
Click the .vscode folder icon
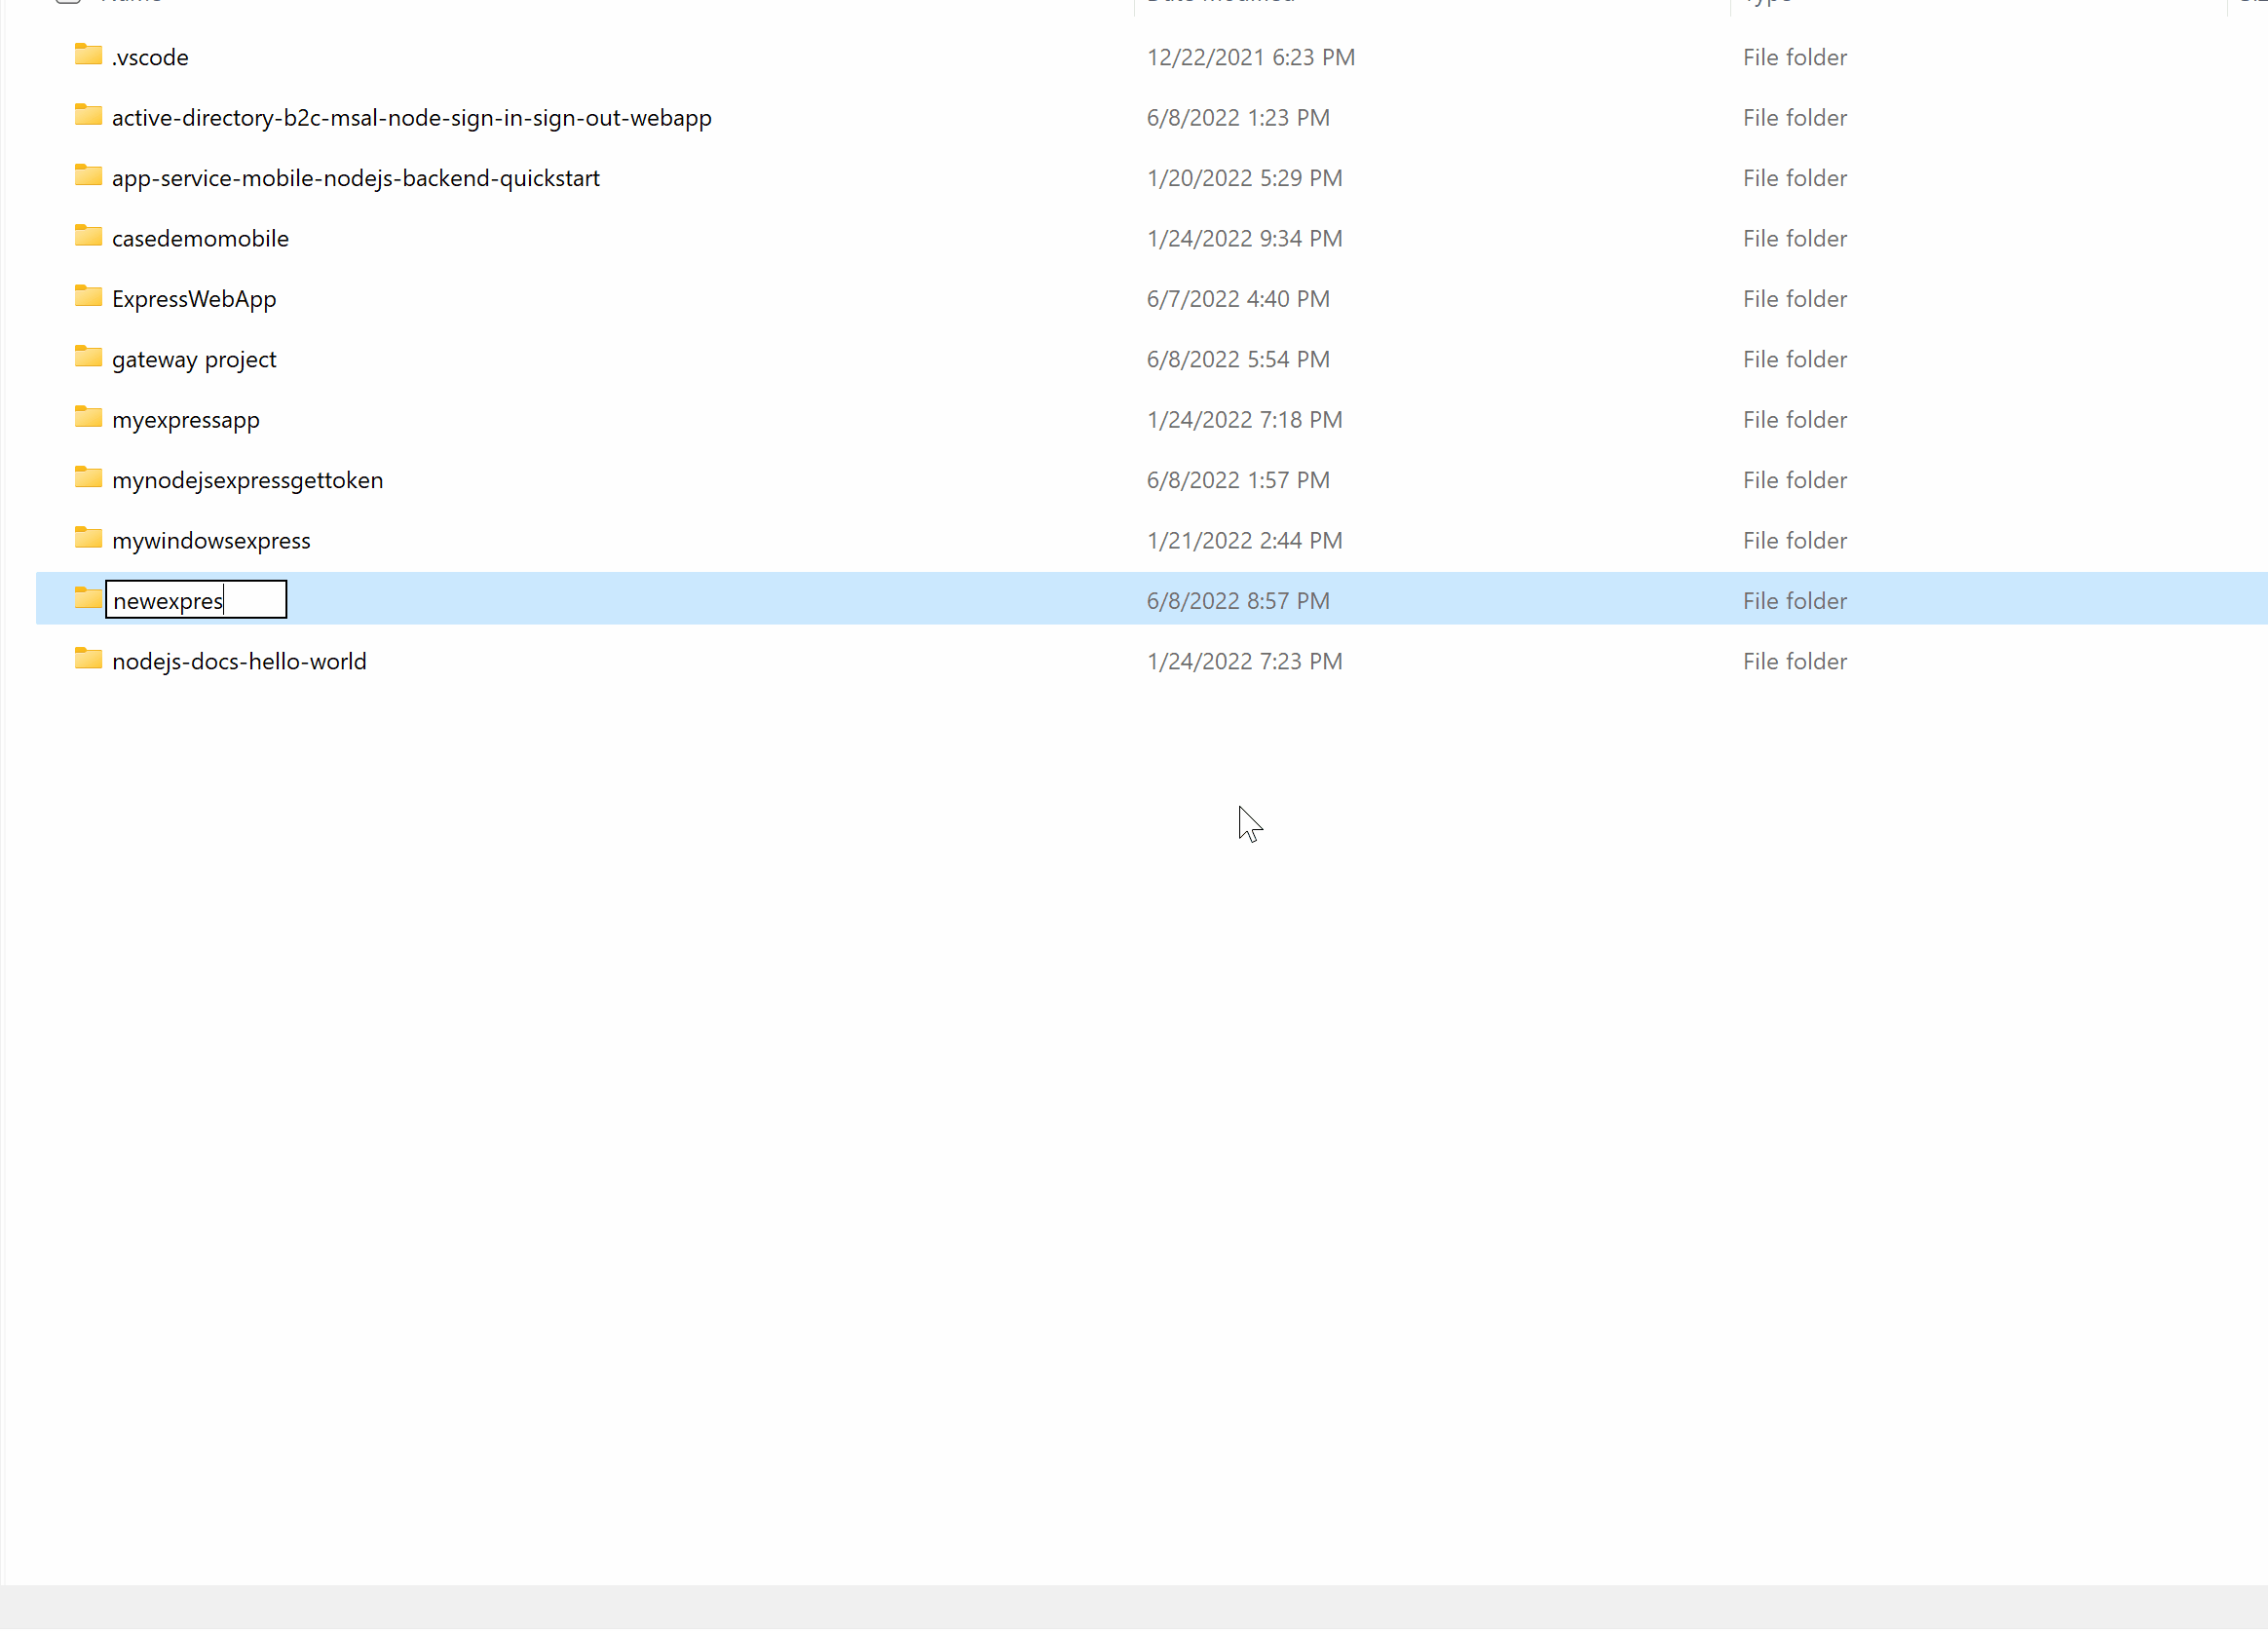click(88, 55)
